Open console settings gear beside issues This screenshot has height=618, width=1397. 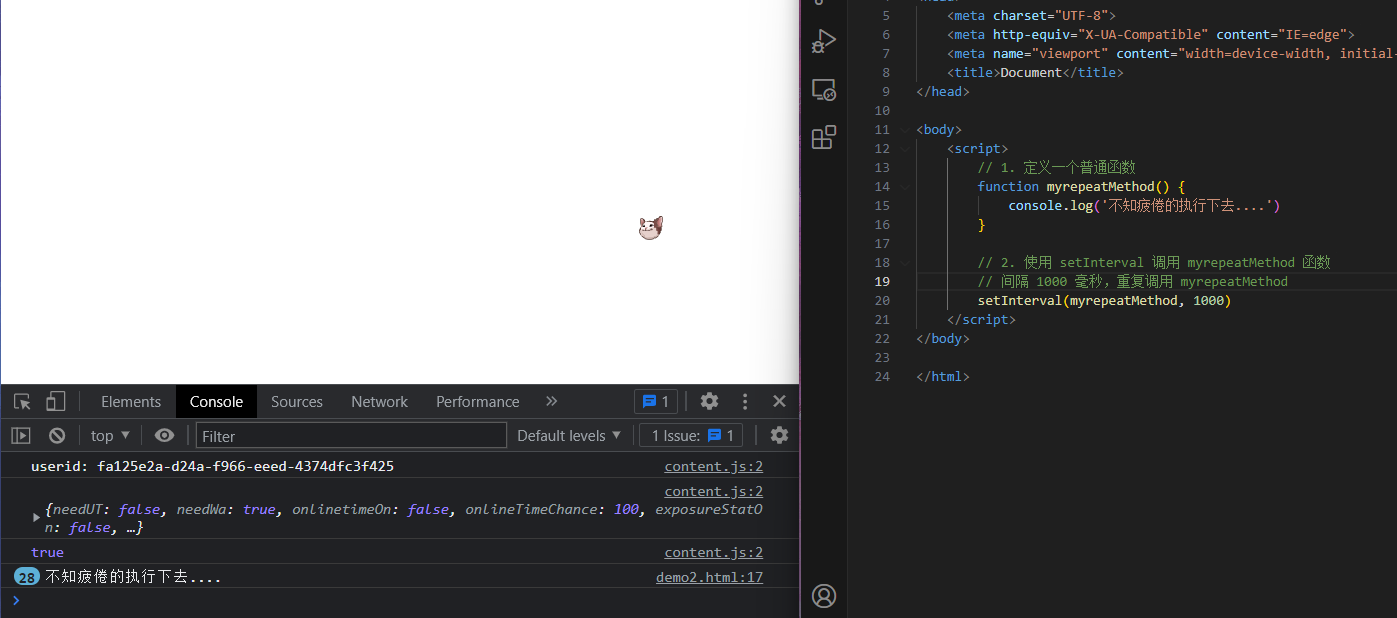coord(779,436)
